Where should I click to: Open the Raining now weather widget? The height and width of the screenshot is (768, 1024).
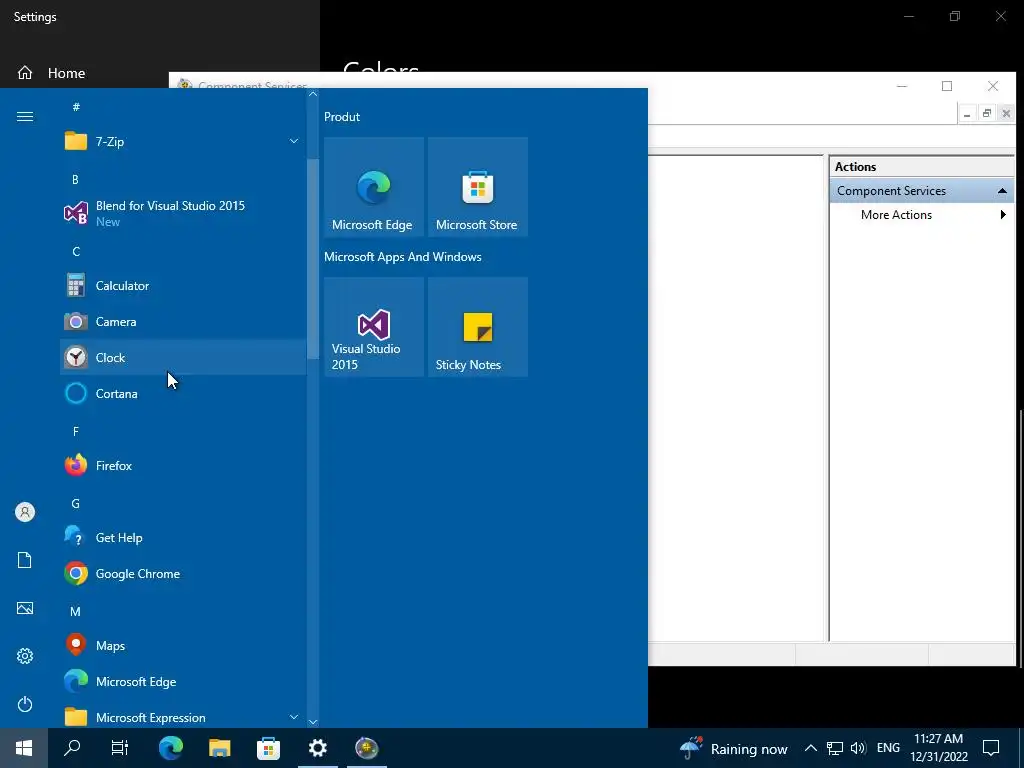point(733,748)
